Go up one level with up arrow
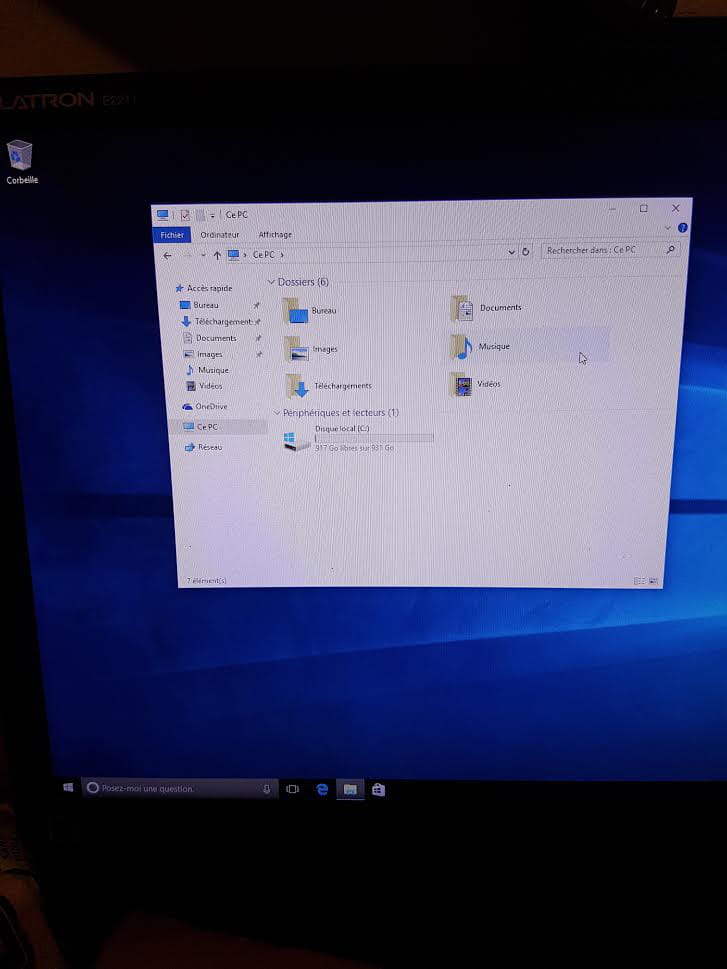The width and height of the screenshot is (727, 969). (217, 255)
